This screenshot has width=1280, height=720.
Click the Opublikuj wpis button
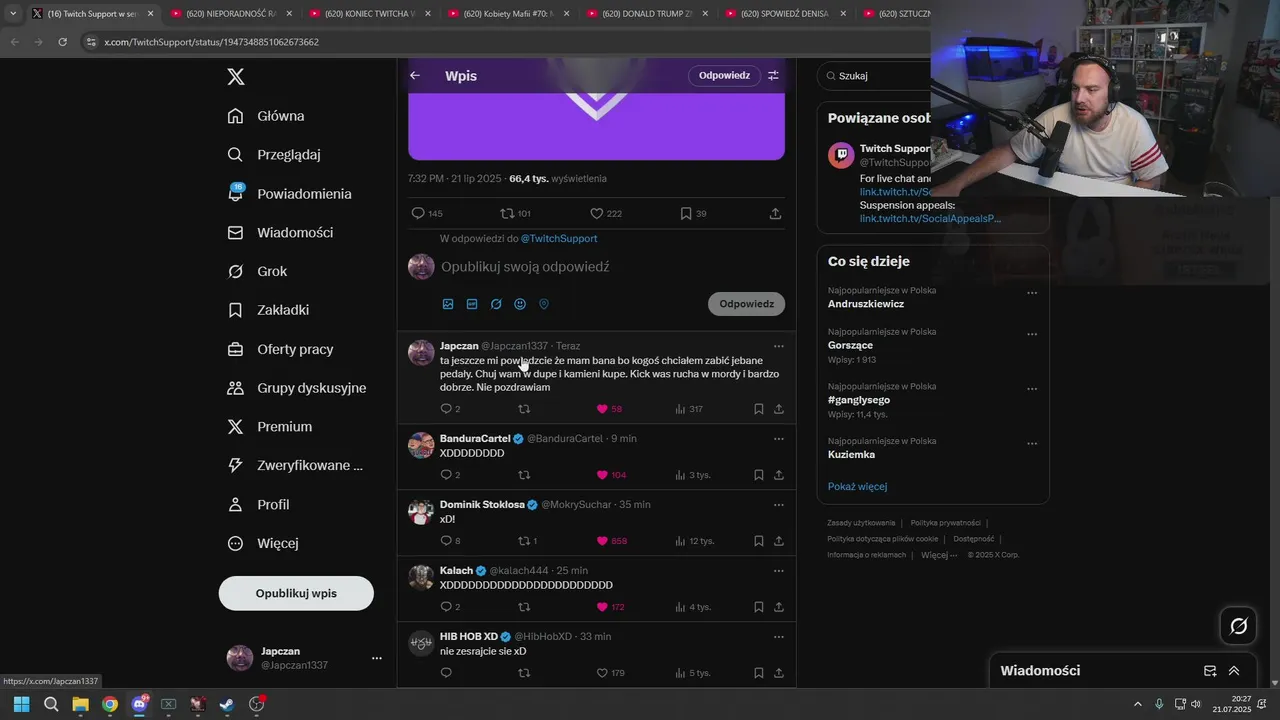tap(296, 593)
